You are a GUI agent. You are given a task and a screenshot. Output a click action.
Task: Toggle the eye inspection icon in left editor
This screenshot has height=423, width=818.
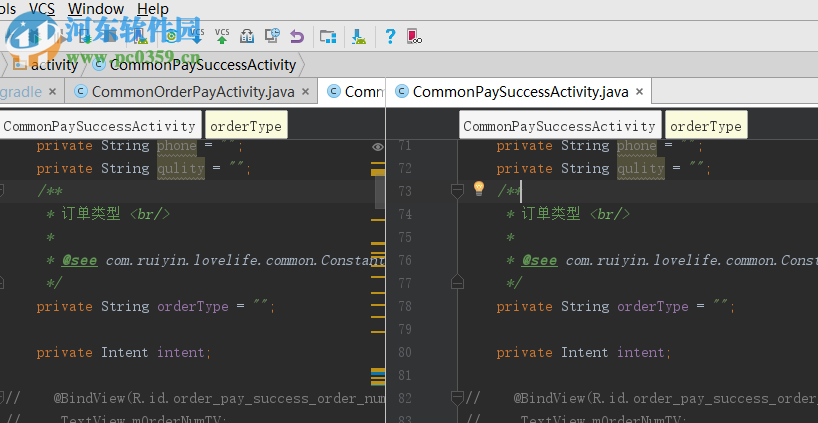[x=378, y=147]
